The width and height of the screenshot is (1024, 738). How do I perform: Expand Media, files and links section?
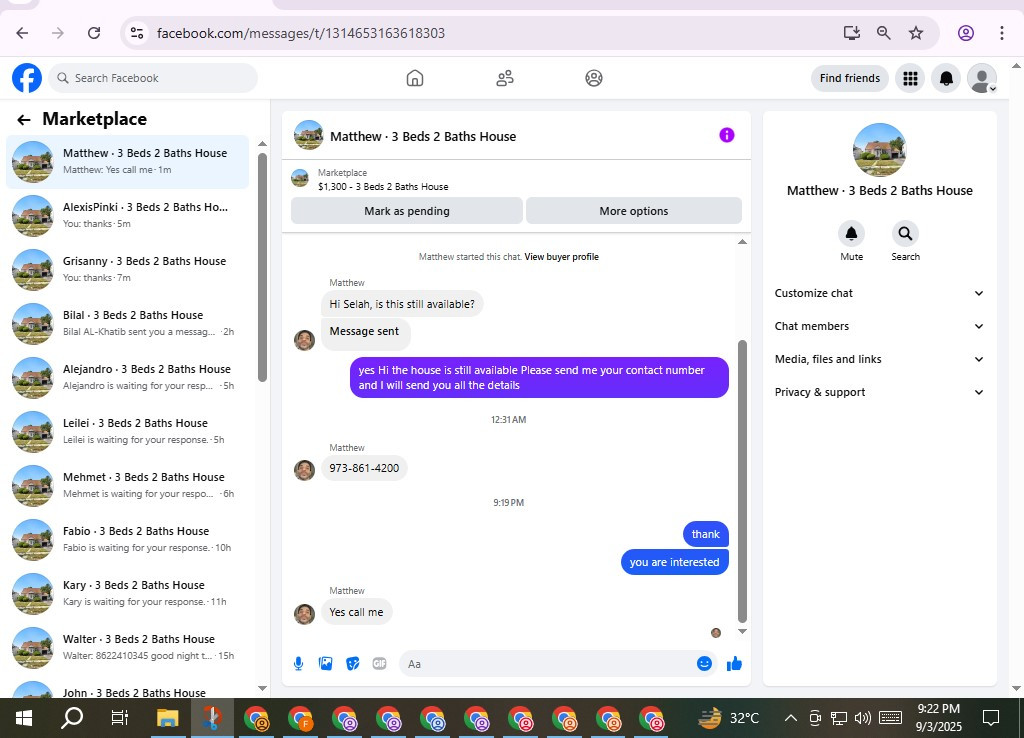(879, 359)
